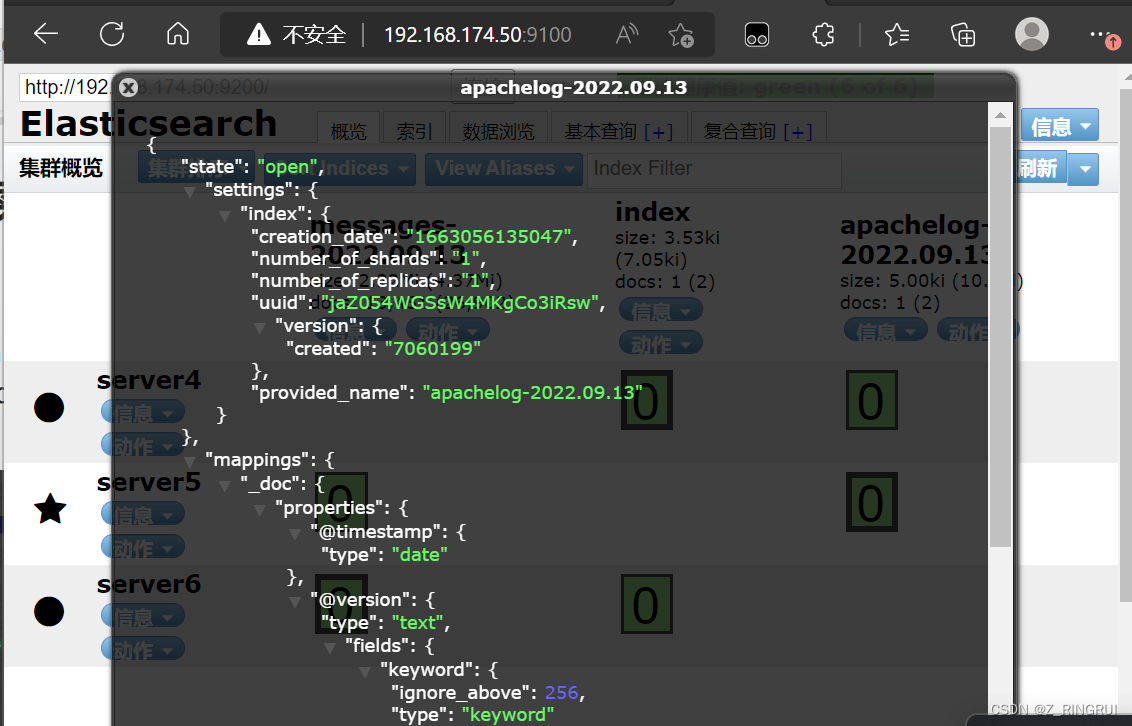Open the View Aliases dropdown
1132x726 pixels.
(504, 169)
